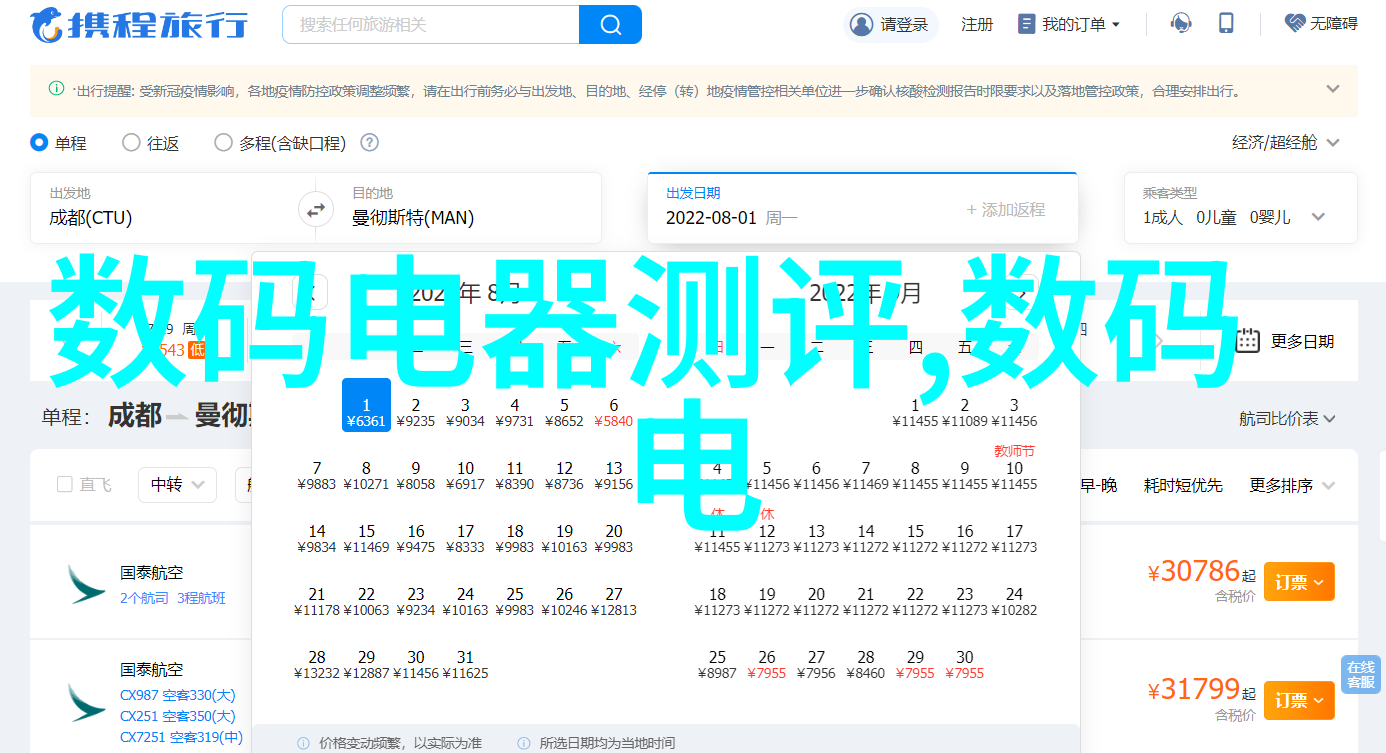Image resolution: width=1386 pixels, height=753 pixels.
Task: Click the Ctrip 携程旅行 logo
Action: [139, 24]
